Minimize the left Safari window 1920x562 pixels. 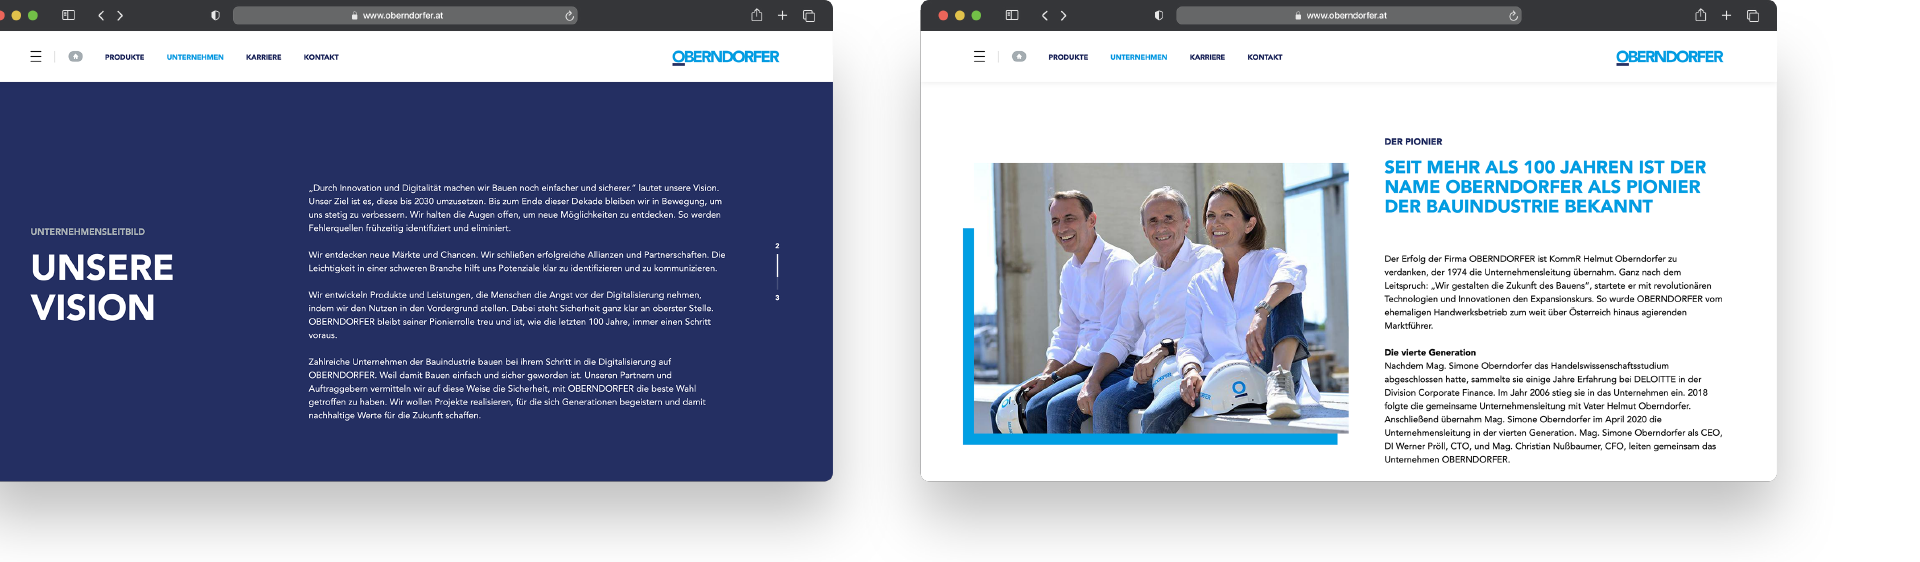point(16,15)
